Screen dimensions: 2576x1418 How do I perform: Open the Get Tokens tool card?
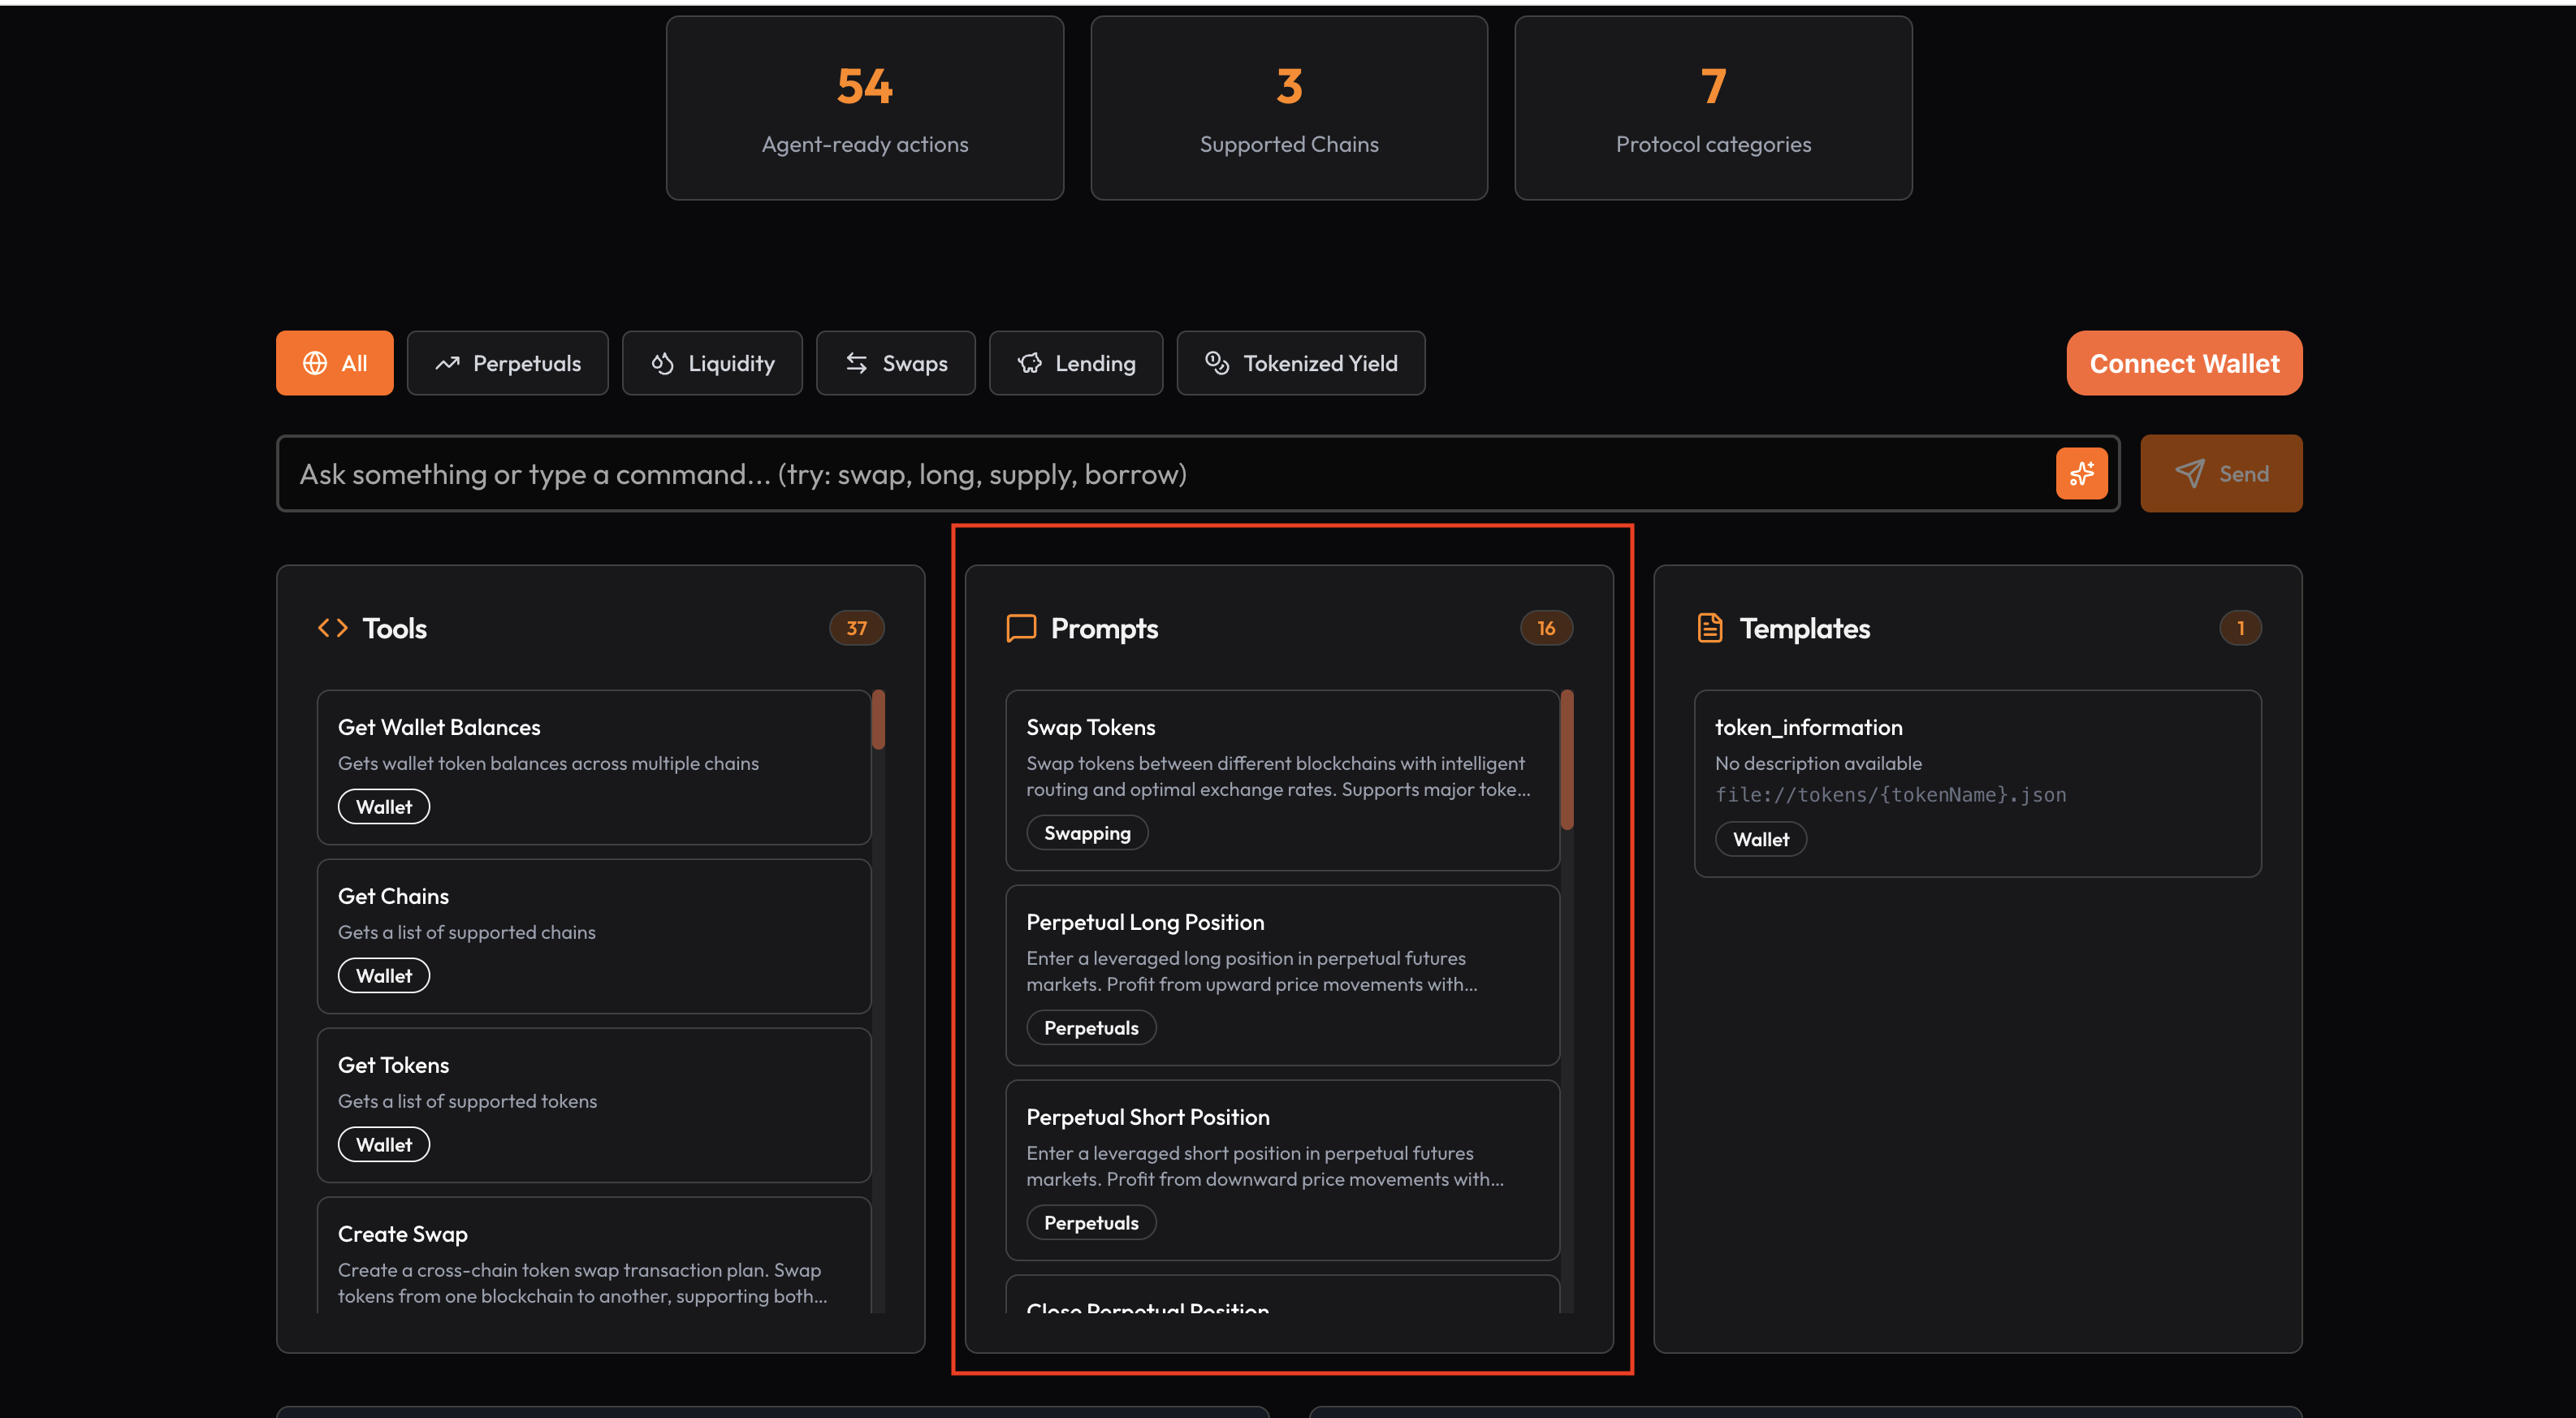pos(594,1105)
